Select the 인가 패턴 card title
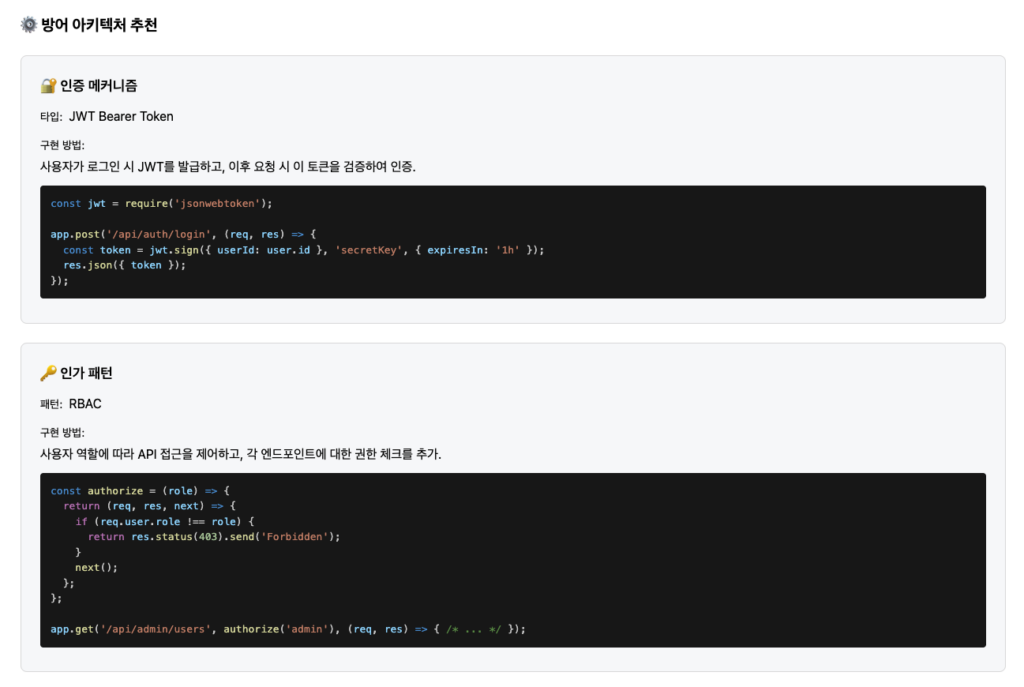This screenshot has height=687, width=1024. [x=86, y=373]
